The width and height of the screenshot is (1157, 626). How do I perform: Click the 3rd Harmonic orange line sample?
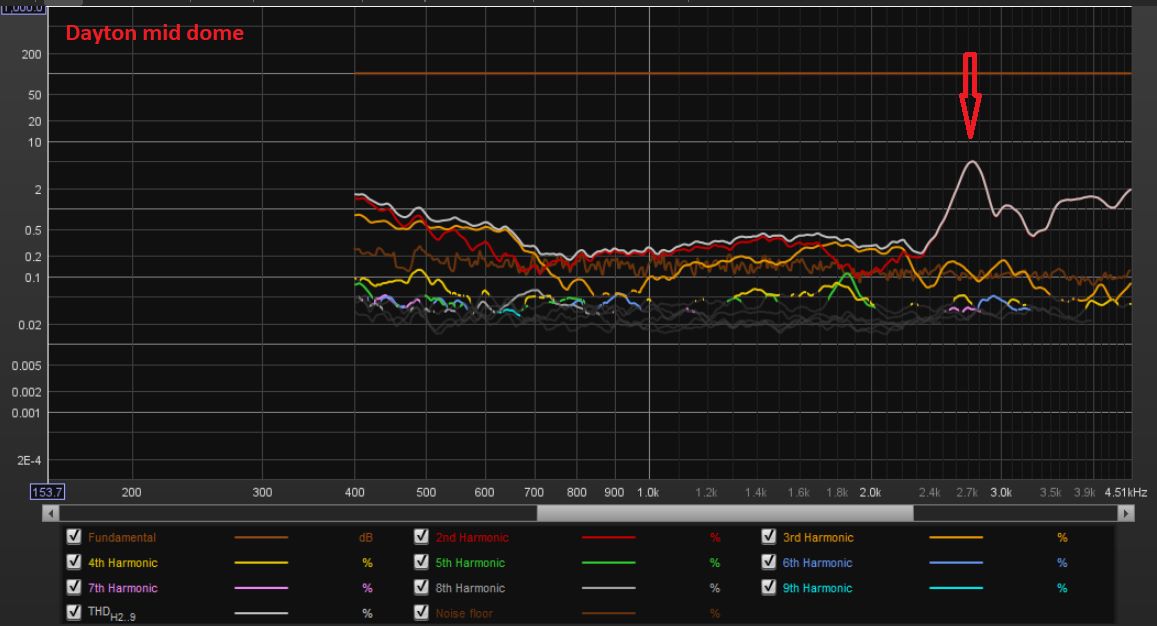[956, 537]
